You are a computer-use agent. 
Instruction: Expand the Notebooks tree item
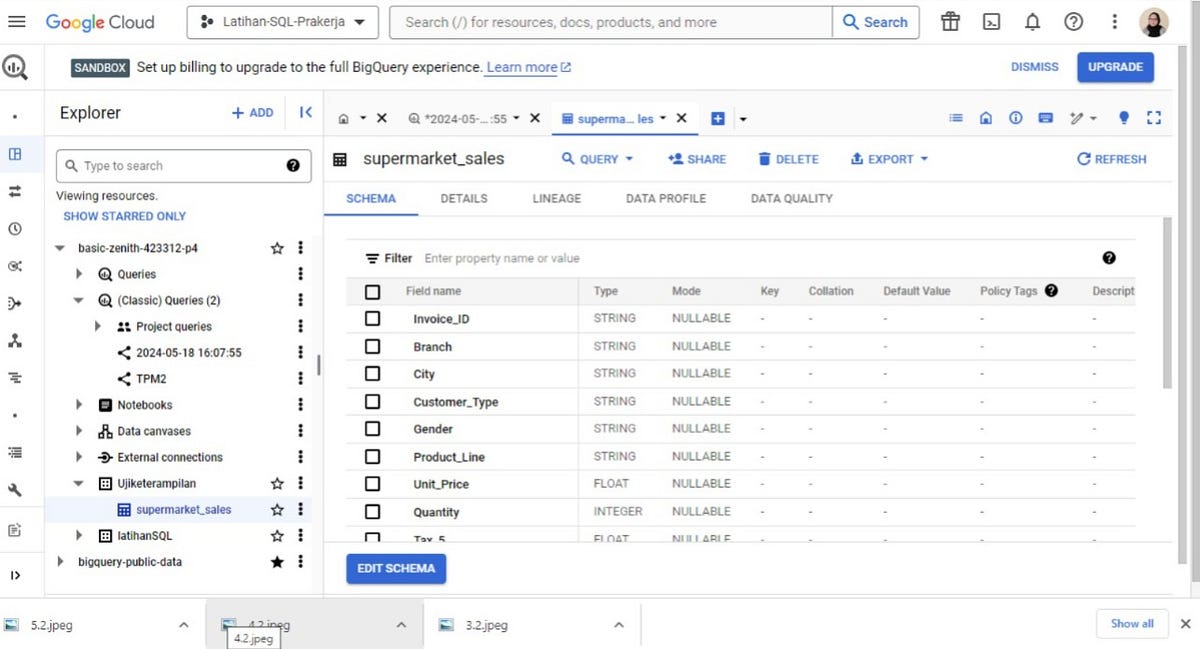click(x=80, y=404)
